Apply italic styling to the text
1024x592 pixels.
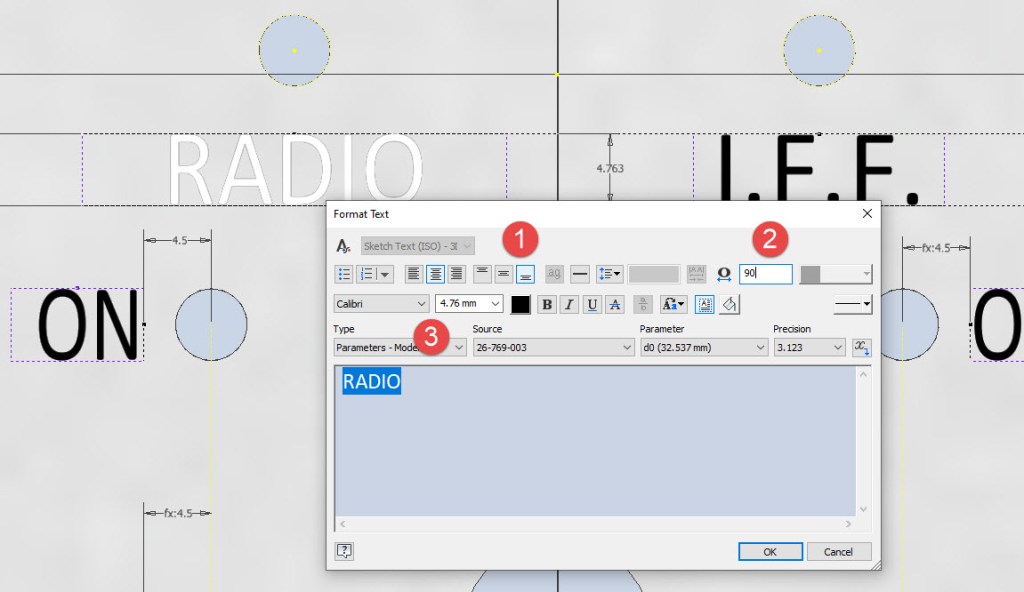tap(568, 304)
